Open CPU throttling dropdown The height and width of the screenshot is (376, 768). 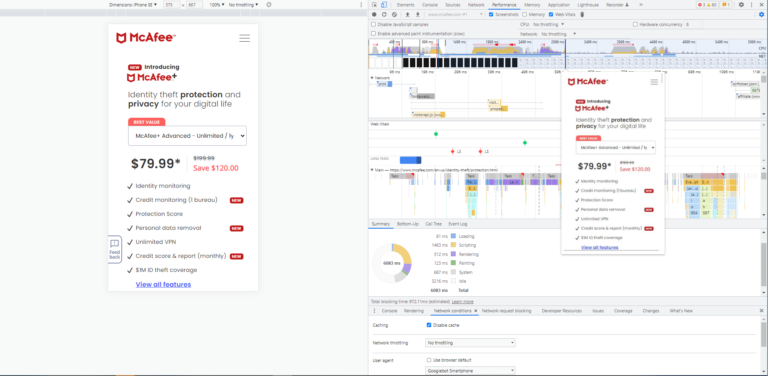pyautogui.click(x=549, y=24)
